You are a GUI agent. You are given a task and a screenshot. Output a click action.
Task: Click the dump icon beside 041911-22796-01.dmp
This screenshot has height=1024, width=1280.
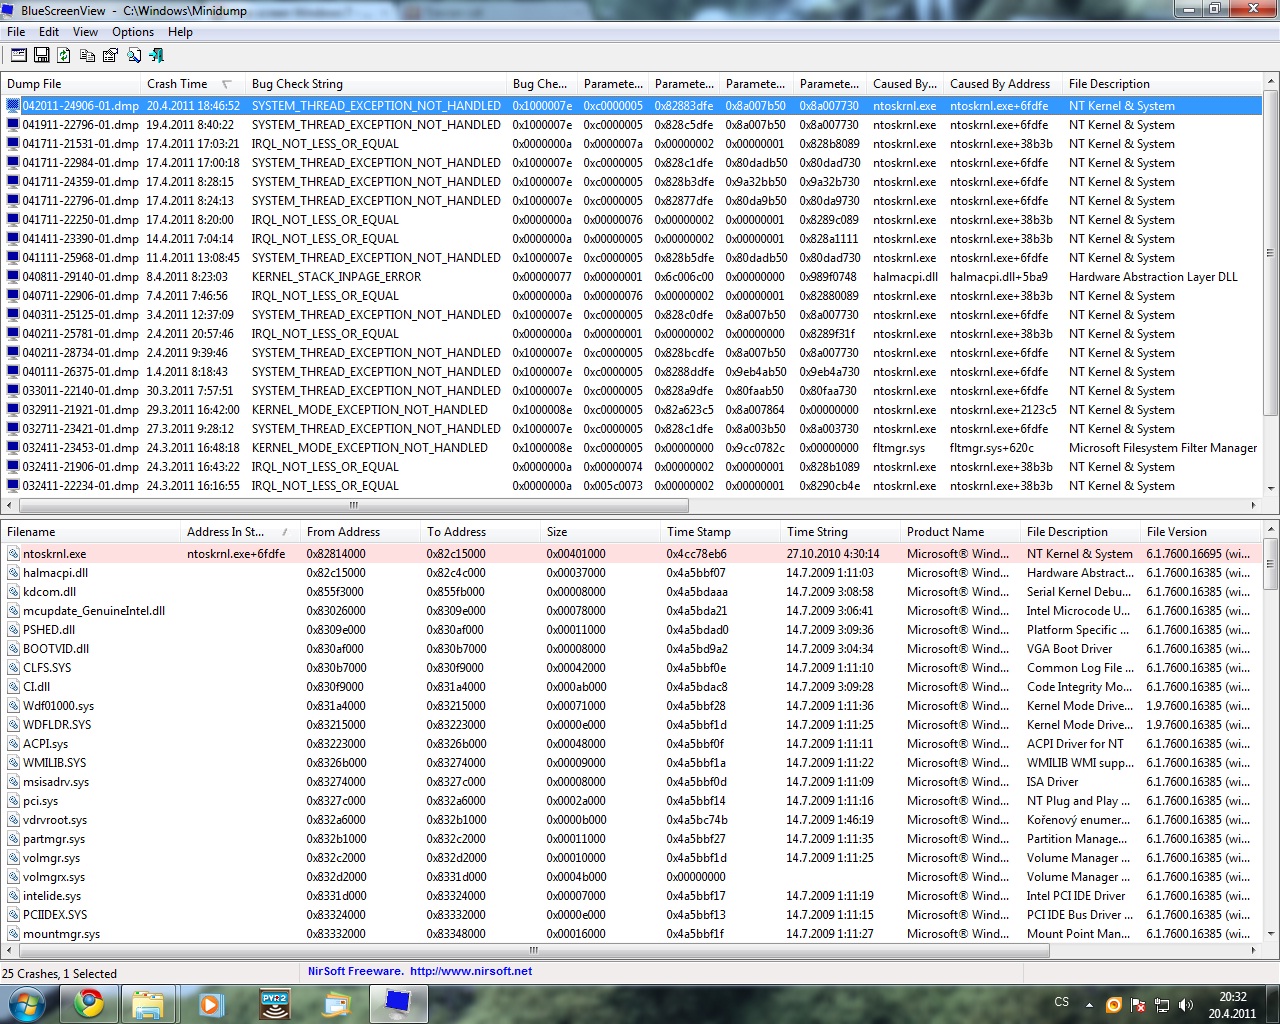point(13,125)
